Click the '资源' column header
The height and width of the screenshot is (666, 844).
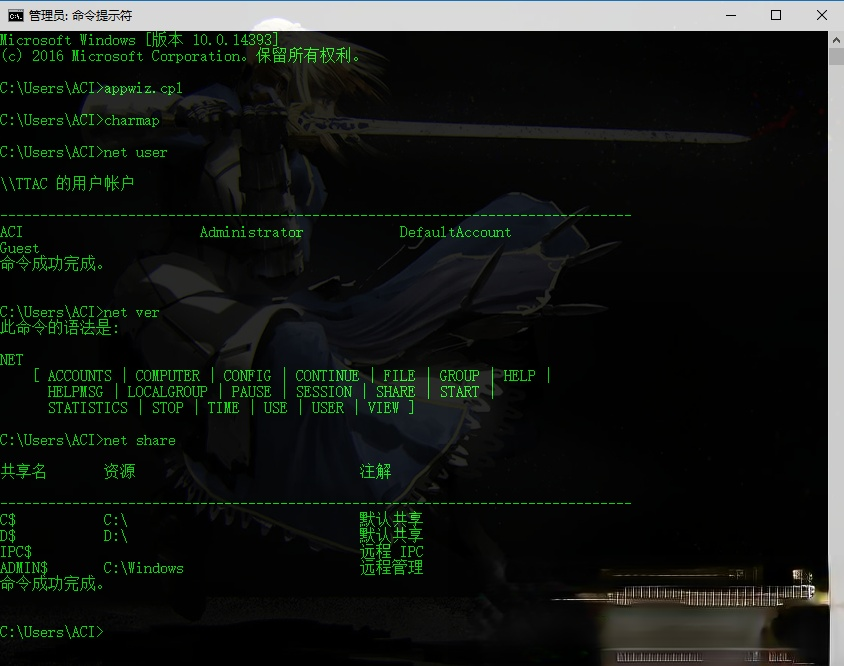(x=119, y=472)
